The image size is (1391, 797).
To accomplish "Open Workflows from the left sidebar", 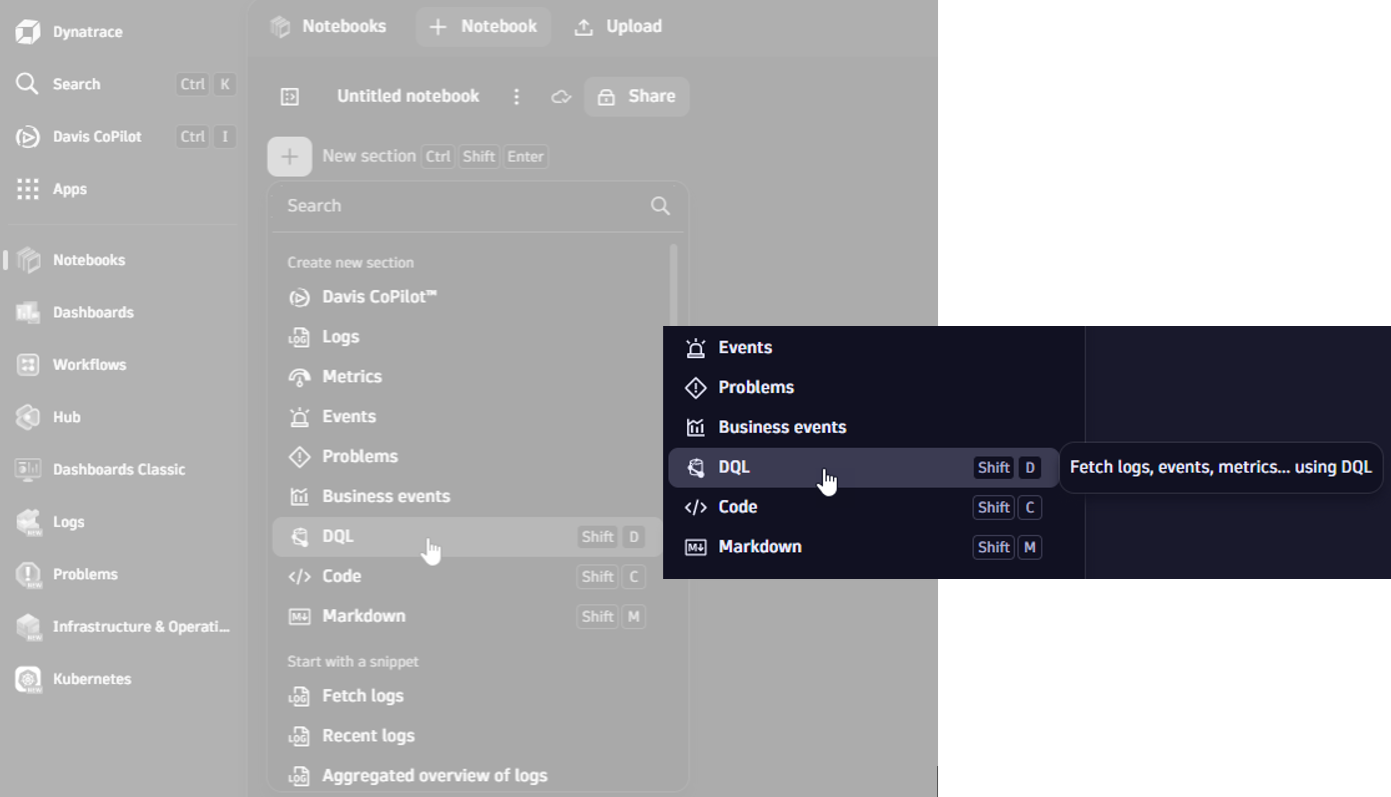I will pyautogui.click(x=89, y=365).
